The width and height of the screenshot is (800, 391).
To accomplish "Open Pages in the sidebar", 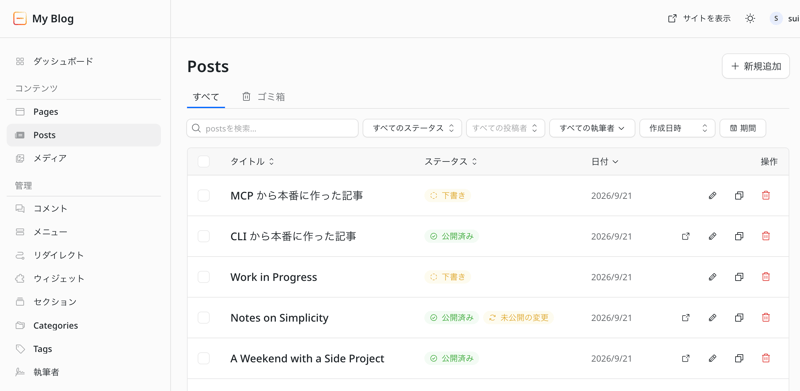I will [x=84, y=112].
